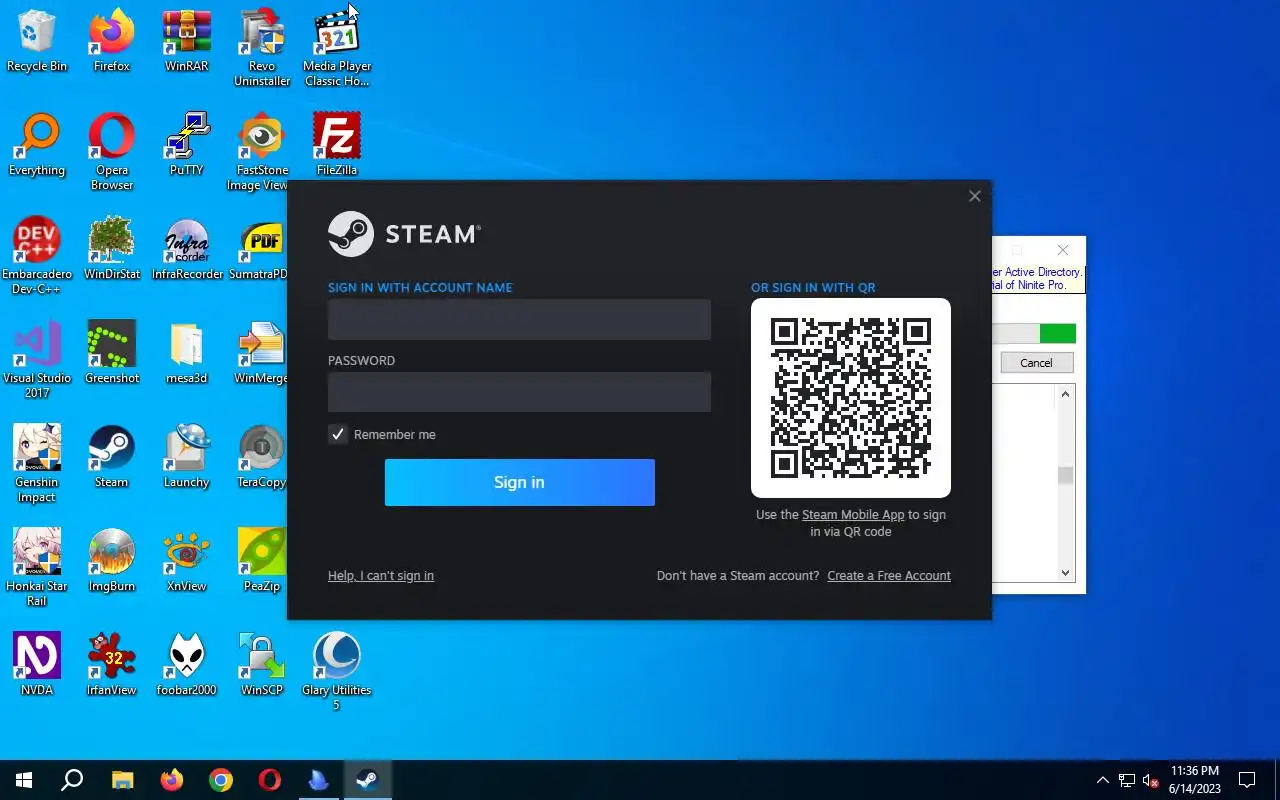Launch Opera from the taskbar
1280x800 pixels.
pos(269,780)
